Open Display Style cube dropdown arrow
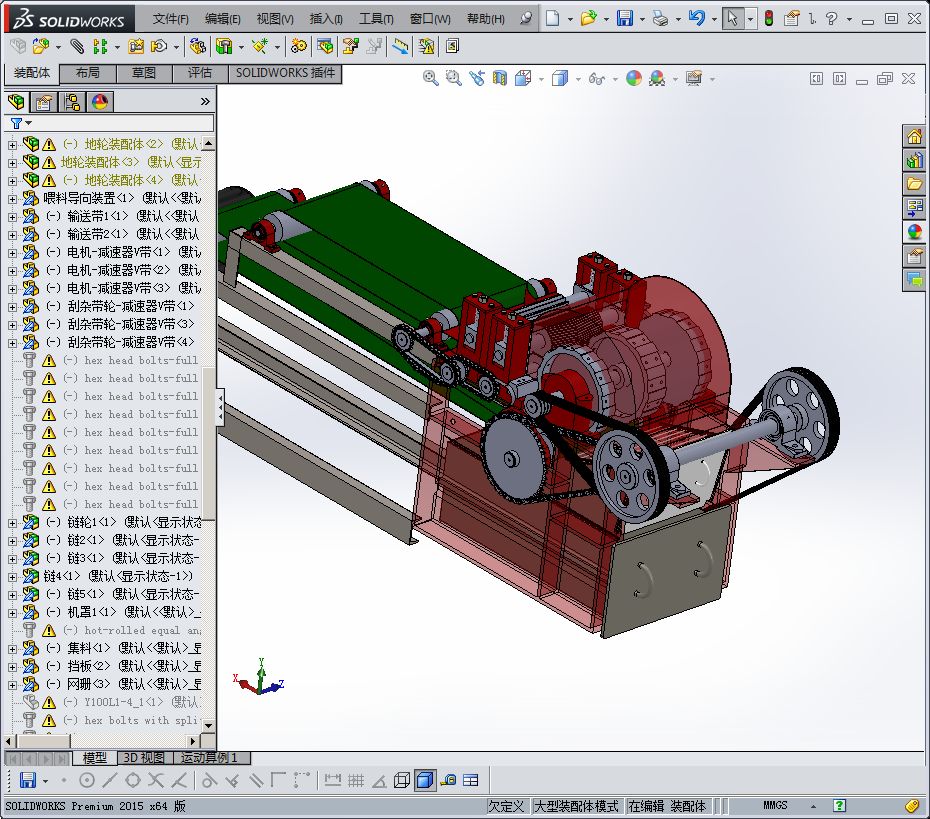This screenshot has width=930, height=819. [578, 79]
